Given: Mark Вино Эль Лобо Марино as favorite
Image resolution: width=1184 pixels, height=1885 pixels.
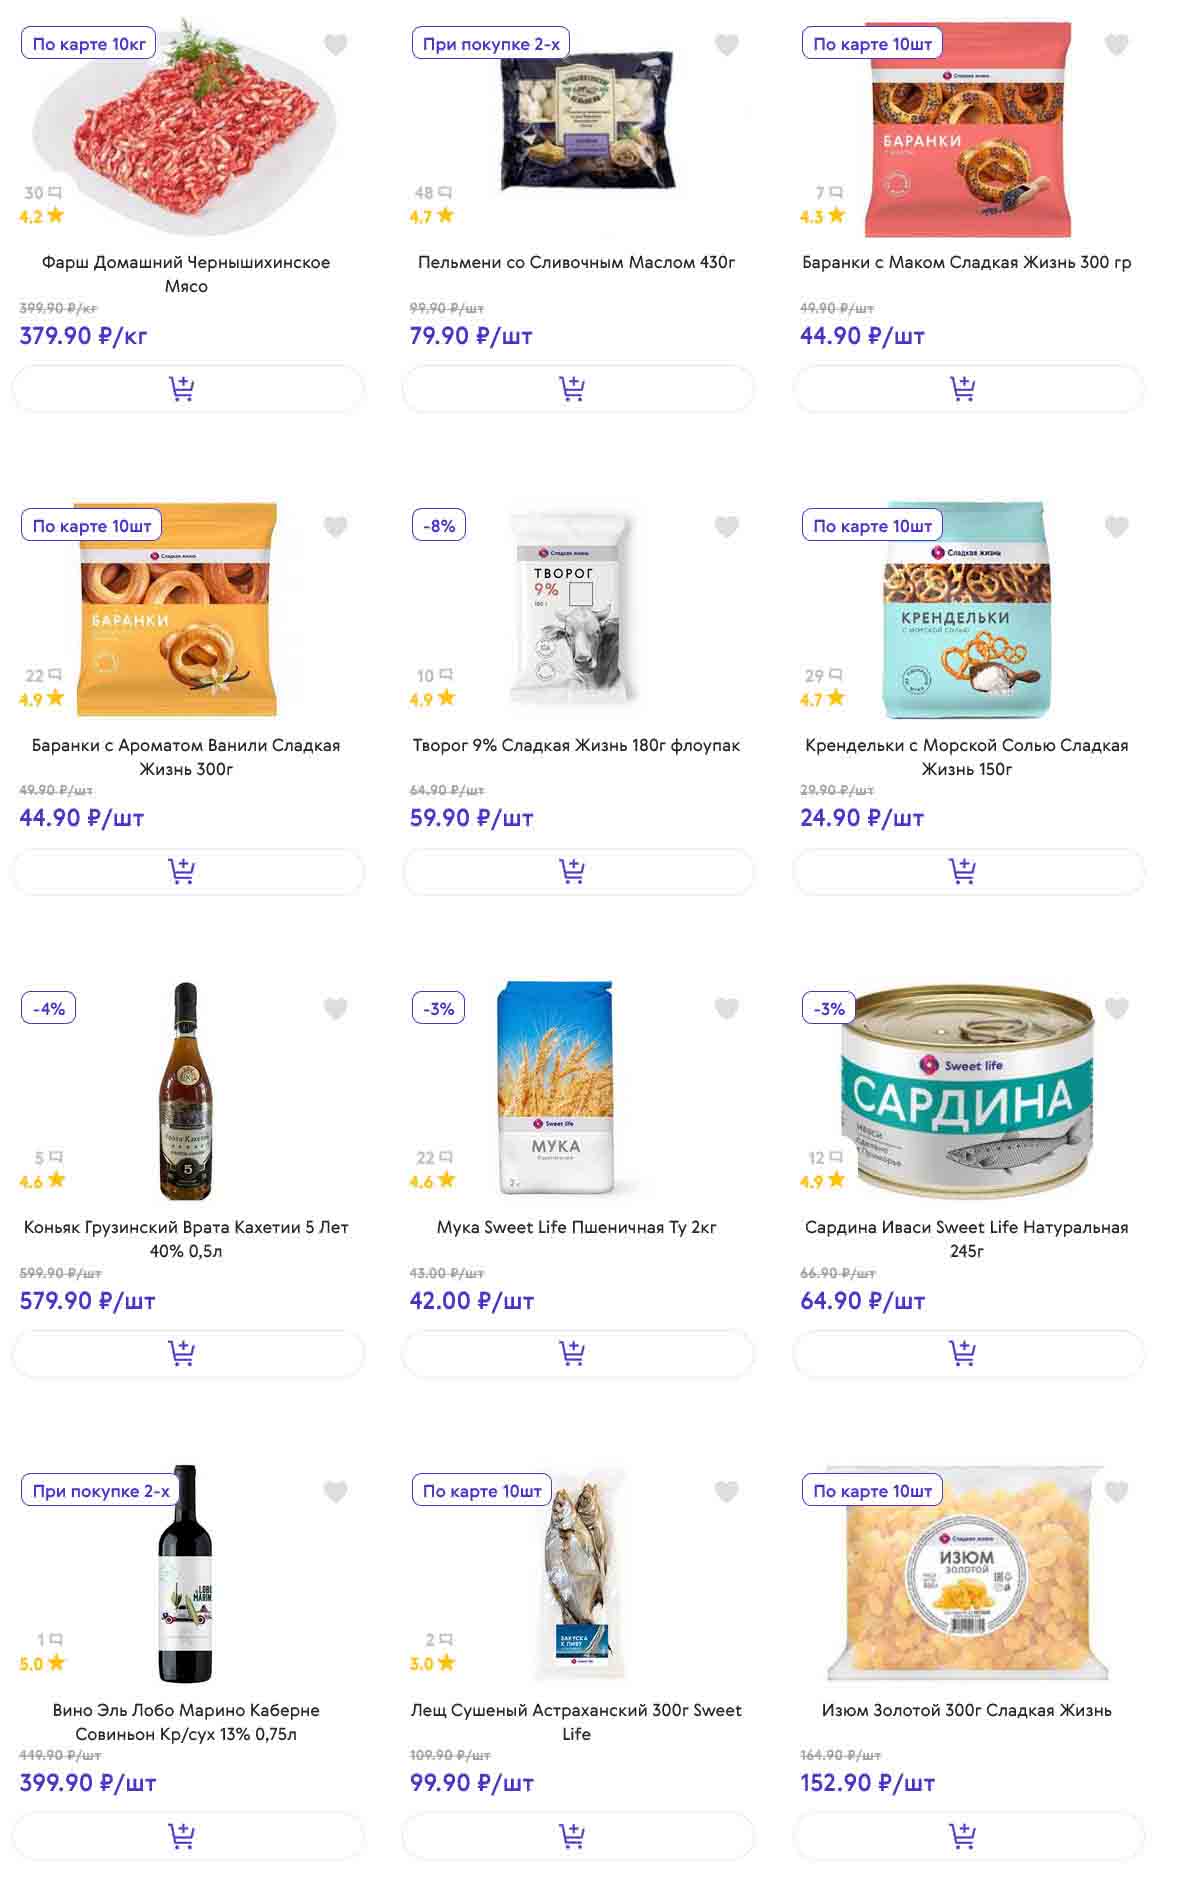Looking at the screenshot, I should tap(336, 1492).
